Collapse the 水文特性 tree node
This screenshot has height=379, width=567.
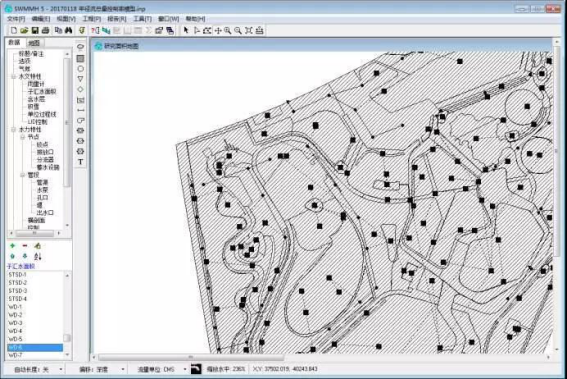pyautogui.click(x=14, y=76)
